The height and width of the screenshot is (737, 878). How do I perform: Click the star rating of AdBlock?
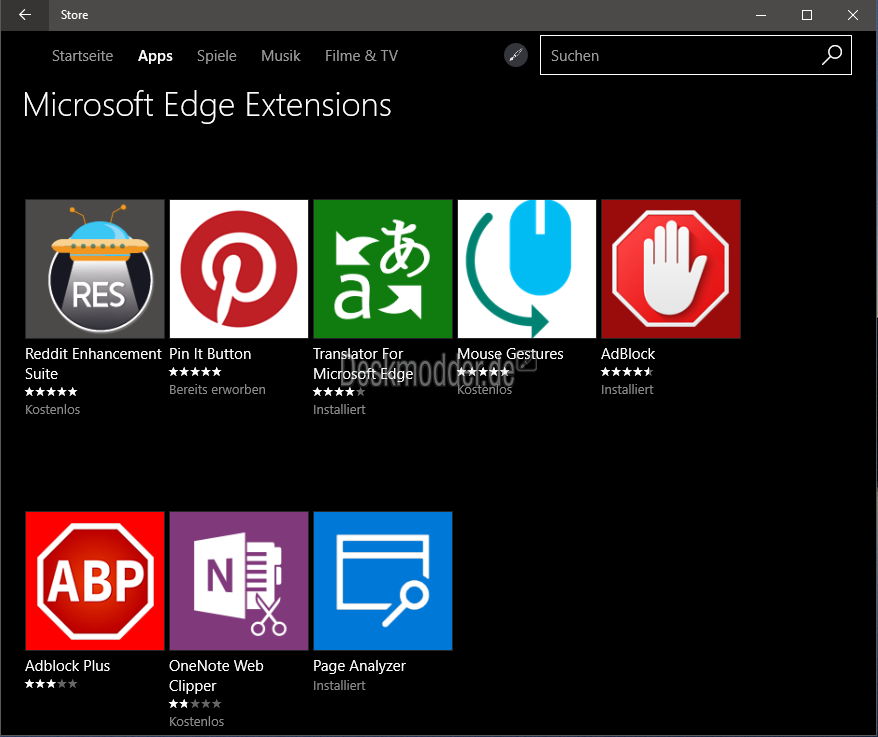[627, 371]
